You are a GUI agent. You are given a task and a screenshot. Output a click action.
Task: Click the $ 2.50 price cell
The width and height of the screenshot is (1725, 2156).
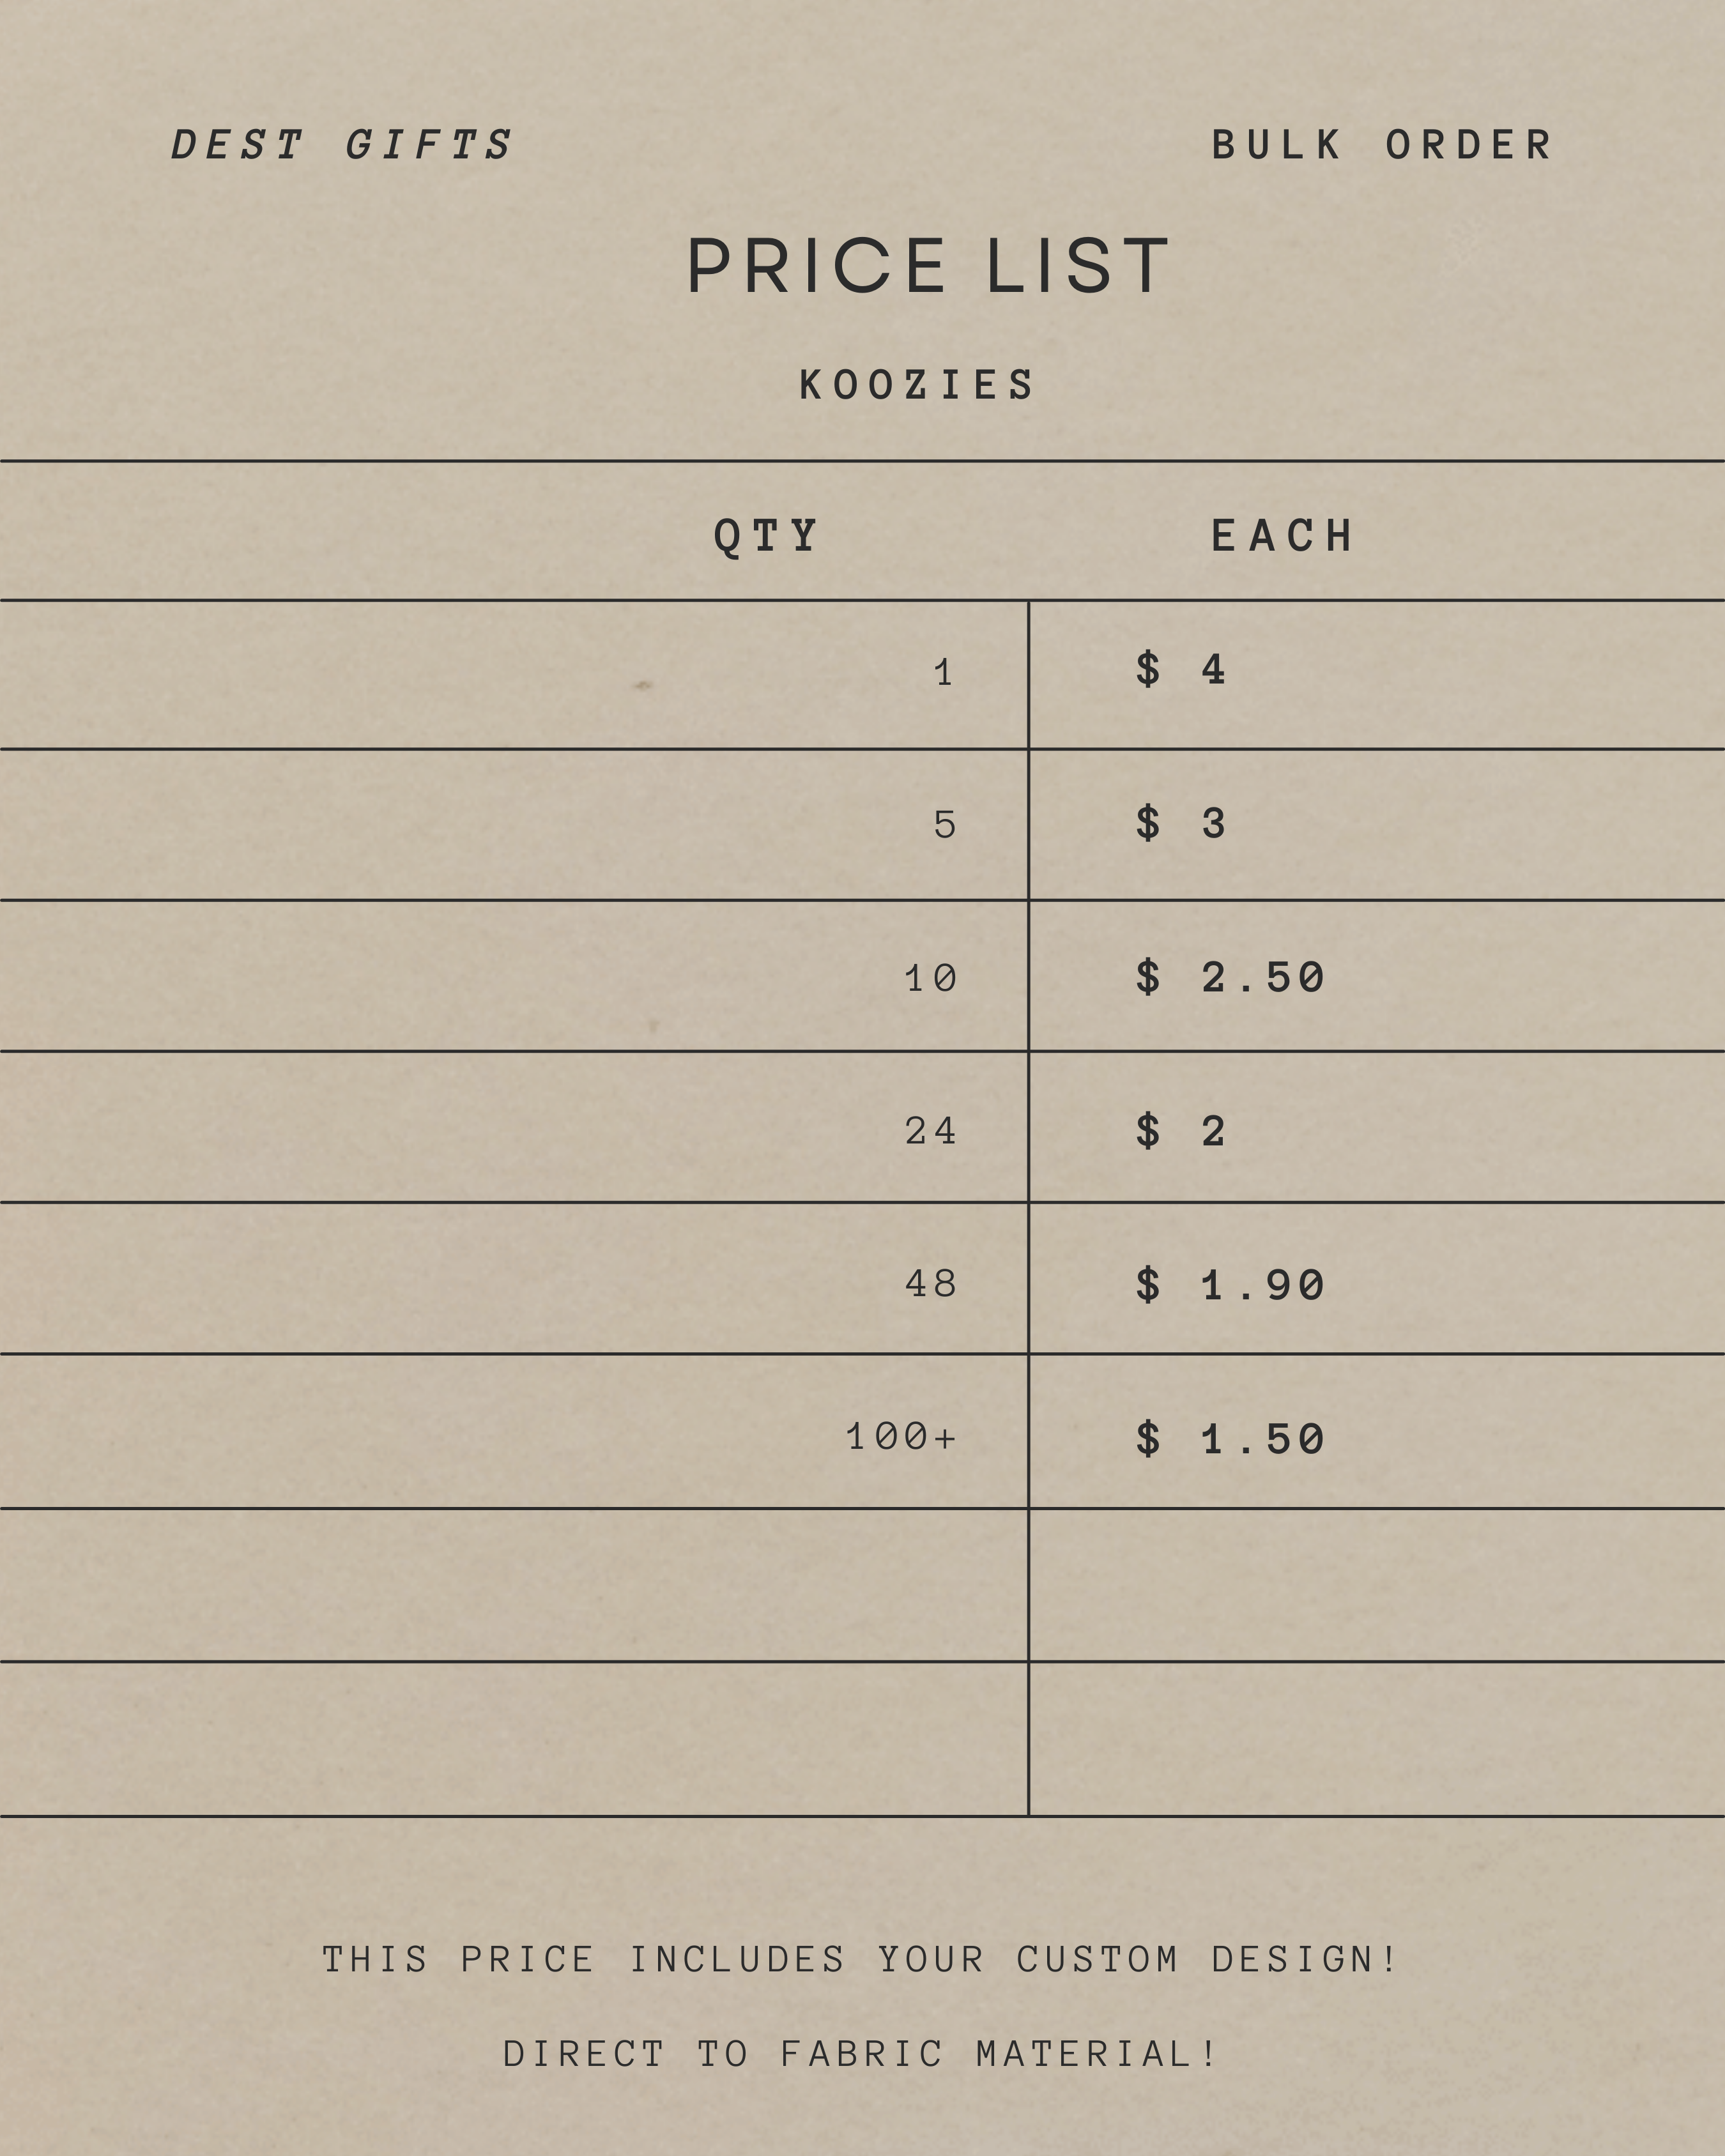tap(1229, 977)
